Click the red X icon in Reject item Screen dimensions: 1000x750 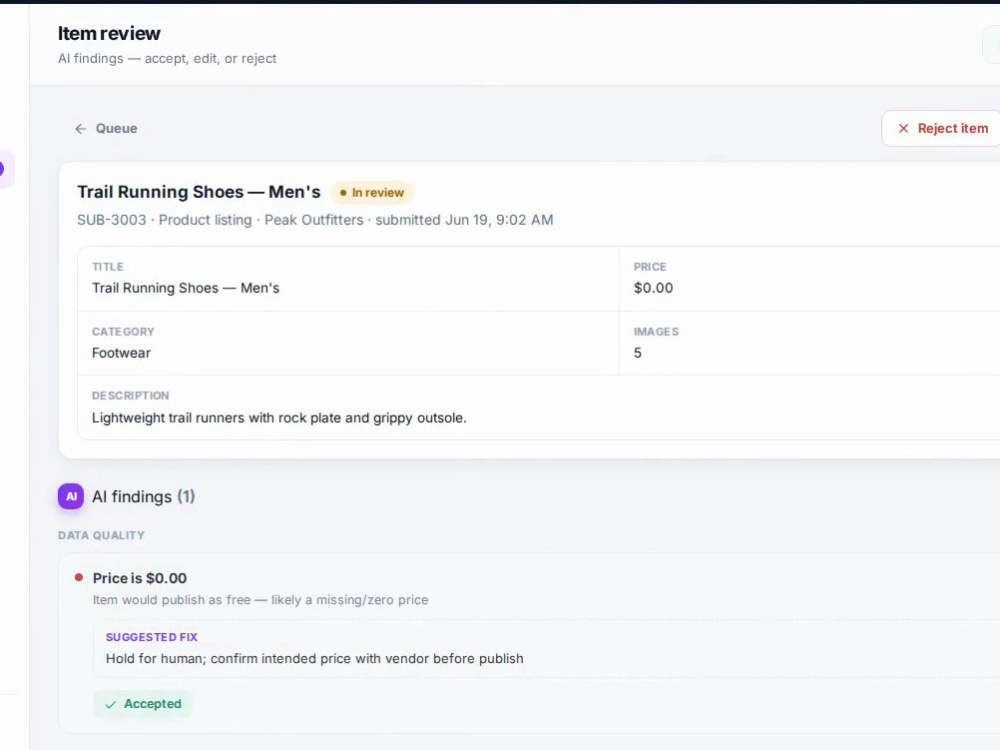click(x=903, y=128)
